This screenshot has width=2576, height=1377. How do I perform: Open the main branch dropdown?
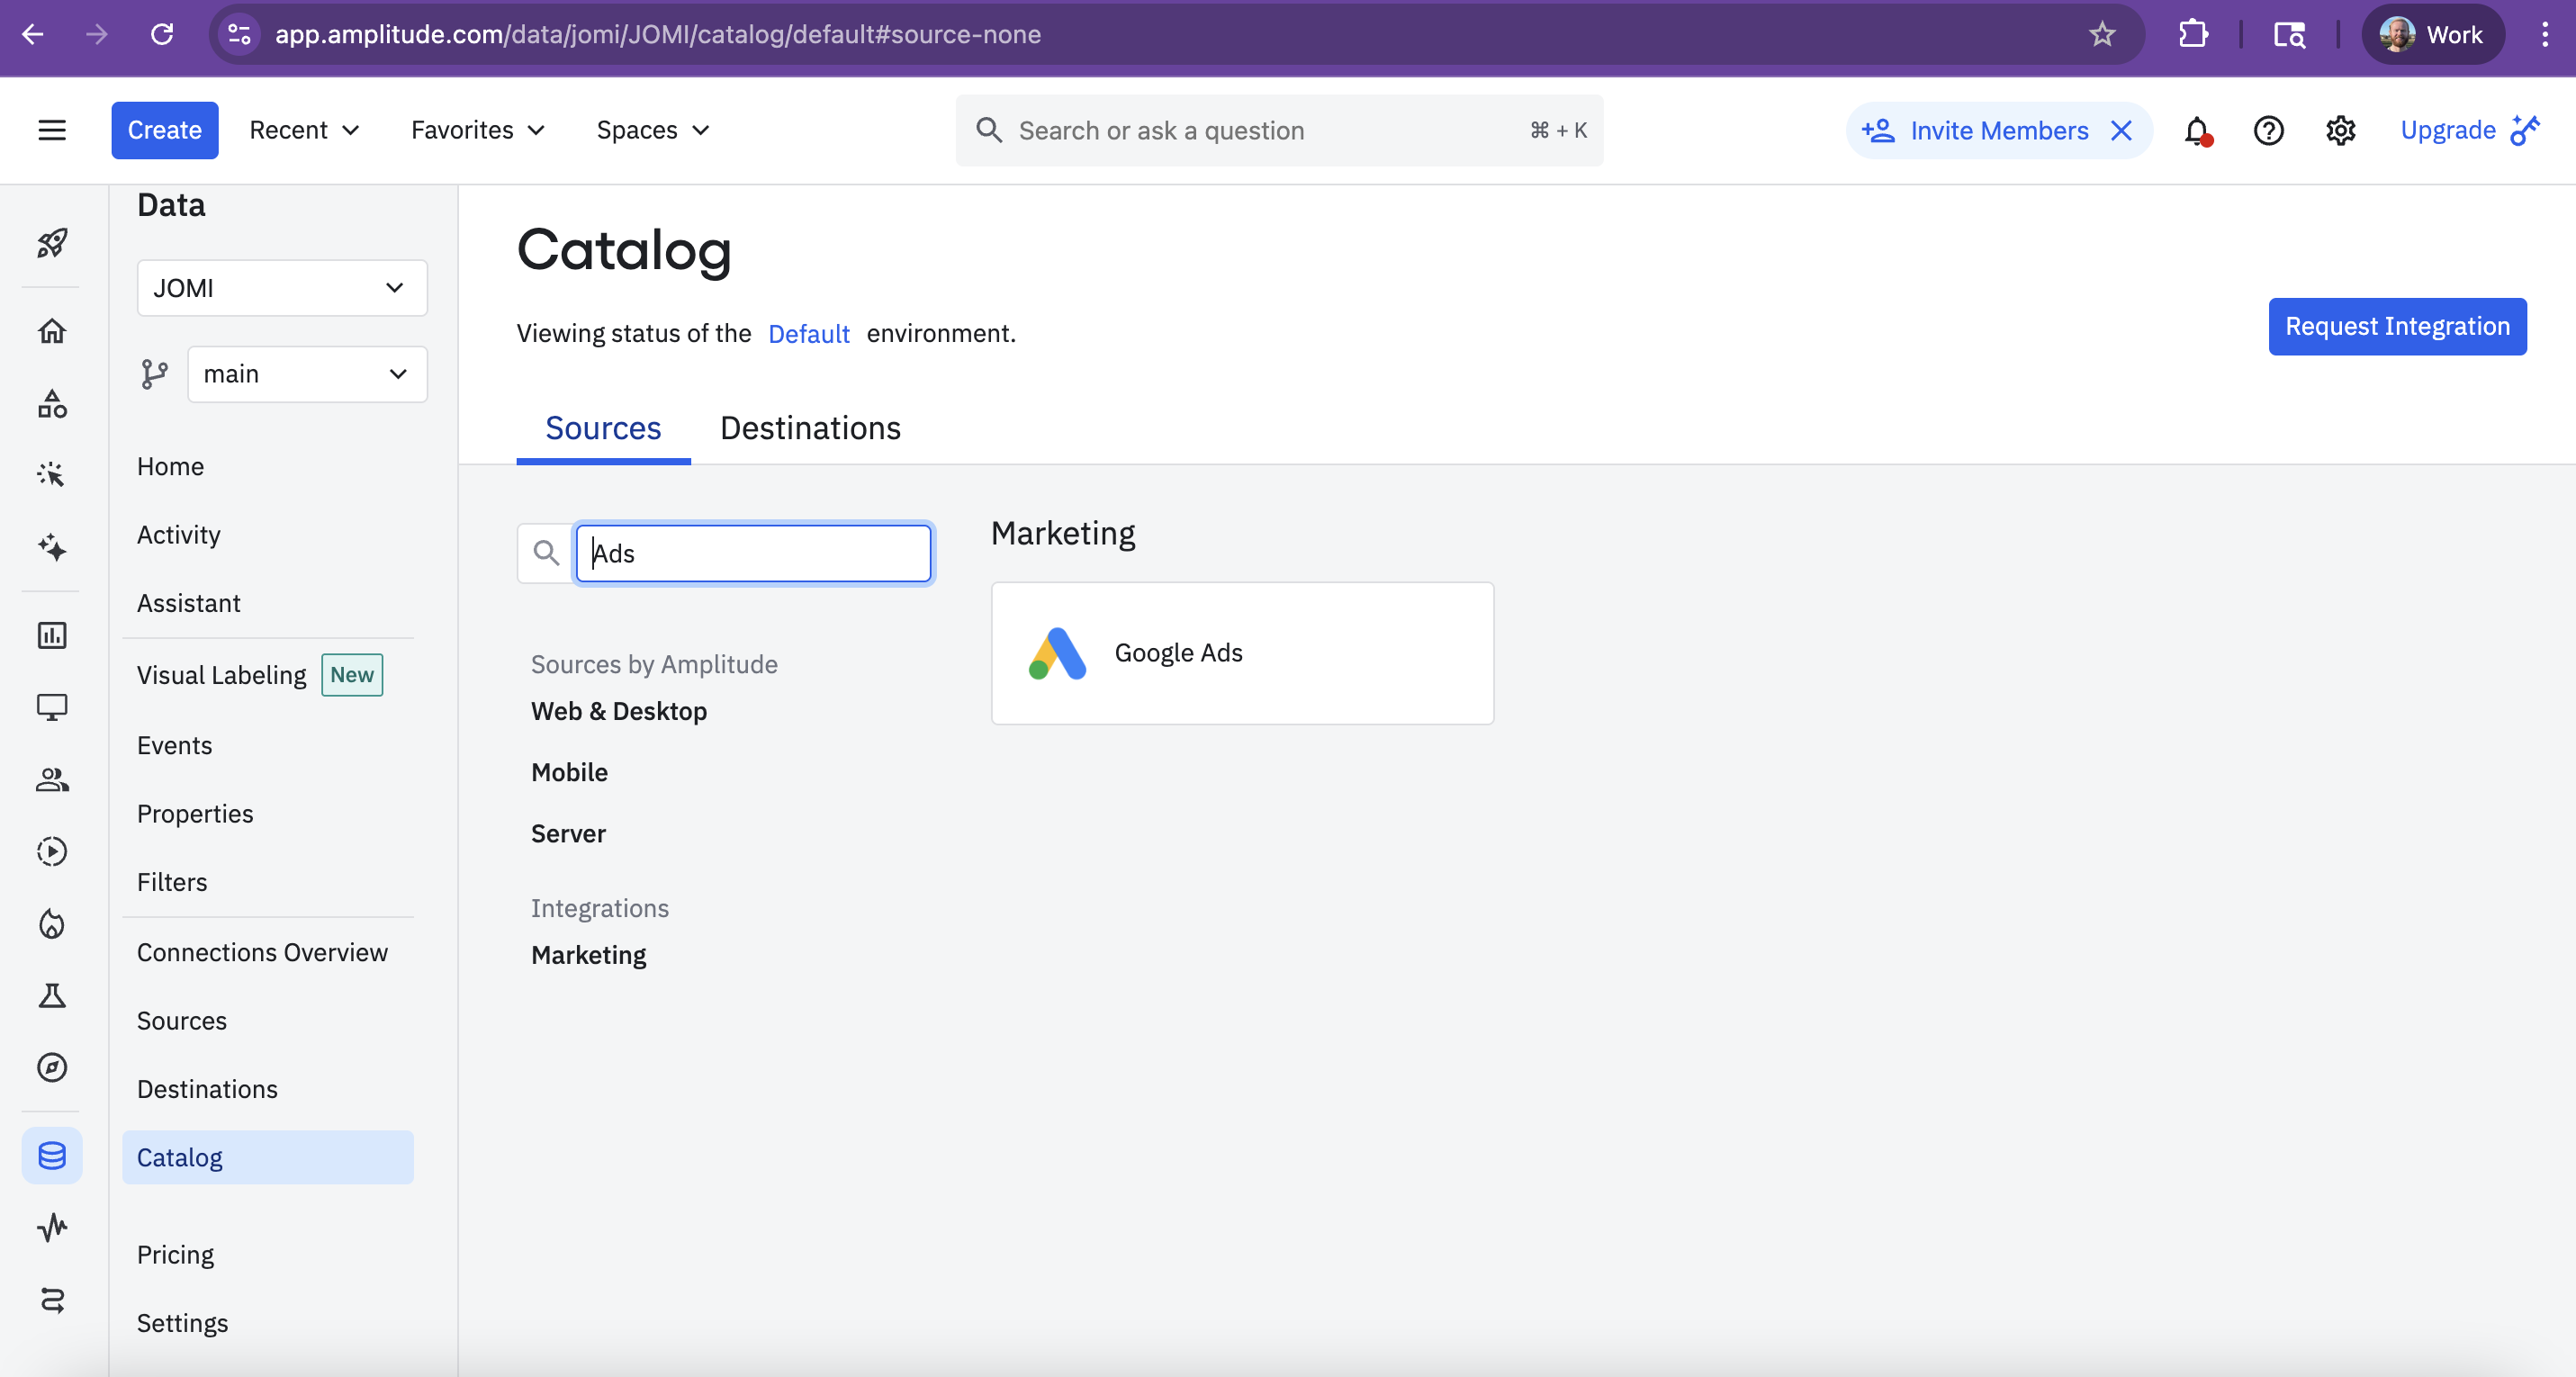pos(307,374)
